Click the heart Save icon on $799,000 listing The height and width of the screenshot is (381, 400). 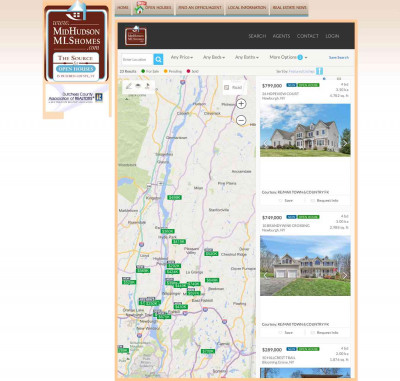pyautogui.click(x=280, y=200)
